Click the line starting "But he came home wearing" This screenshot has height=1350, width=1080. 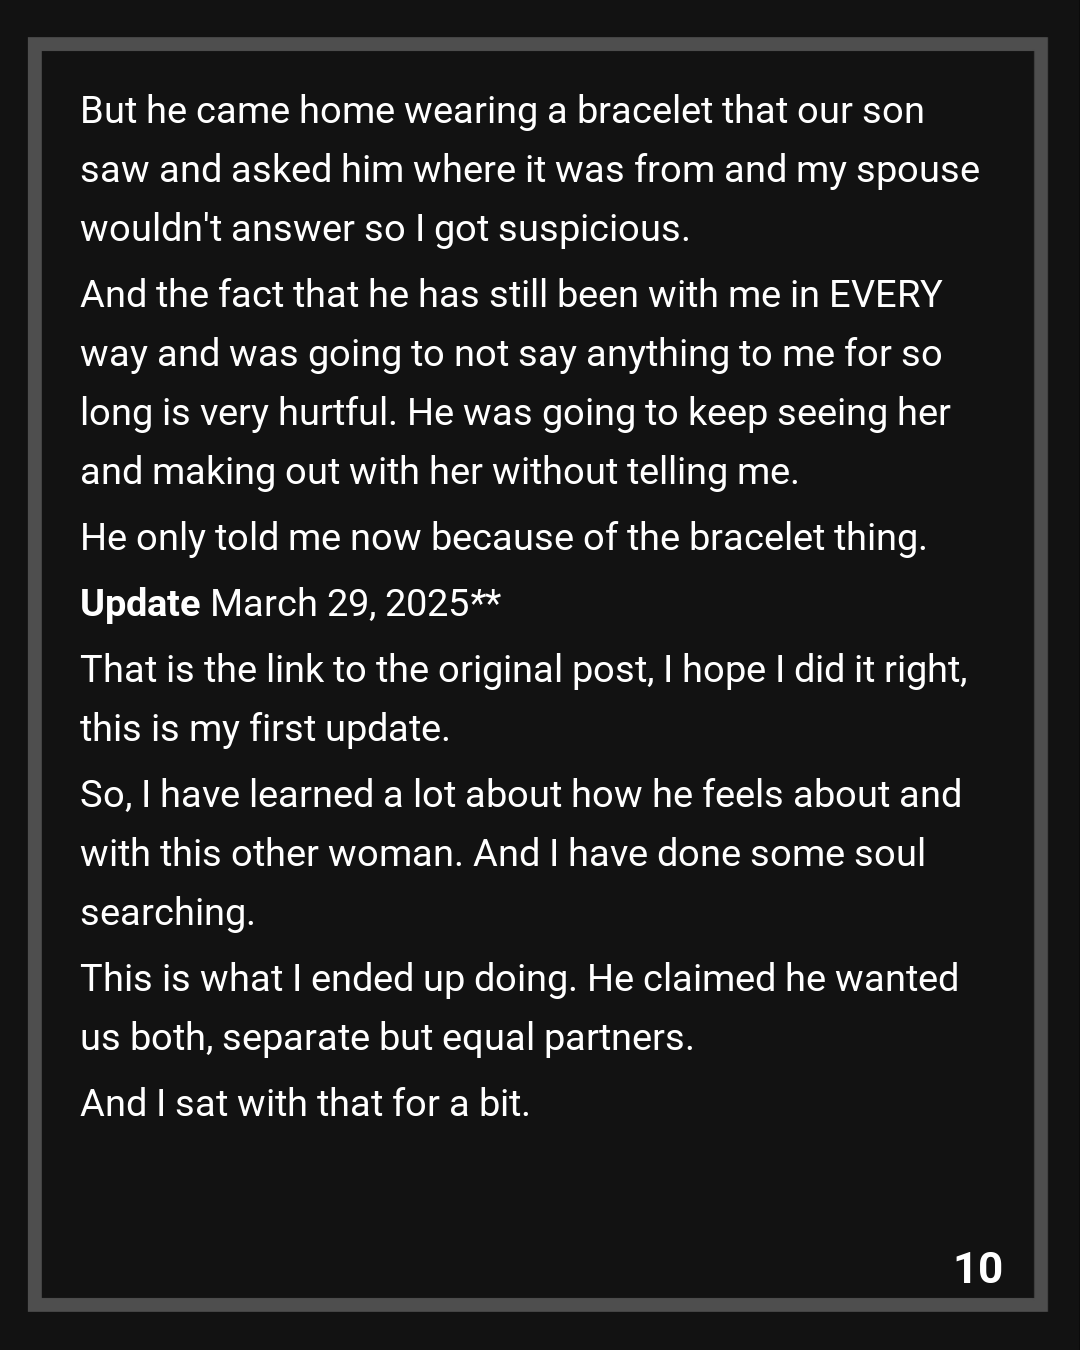click(x=502, y=111)
